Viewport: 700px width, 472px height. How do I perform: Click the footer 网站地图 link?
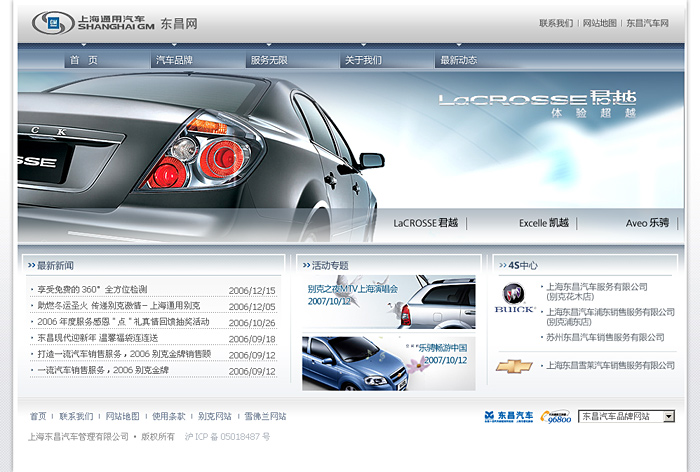click(122, 416)
